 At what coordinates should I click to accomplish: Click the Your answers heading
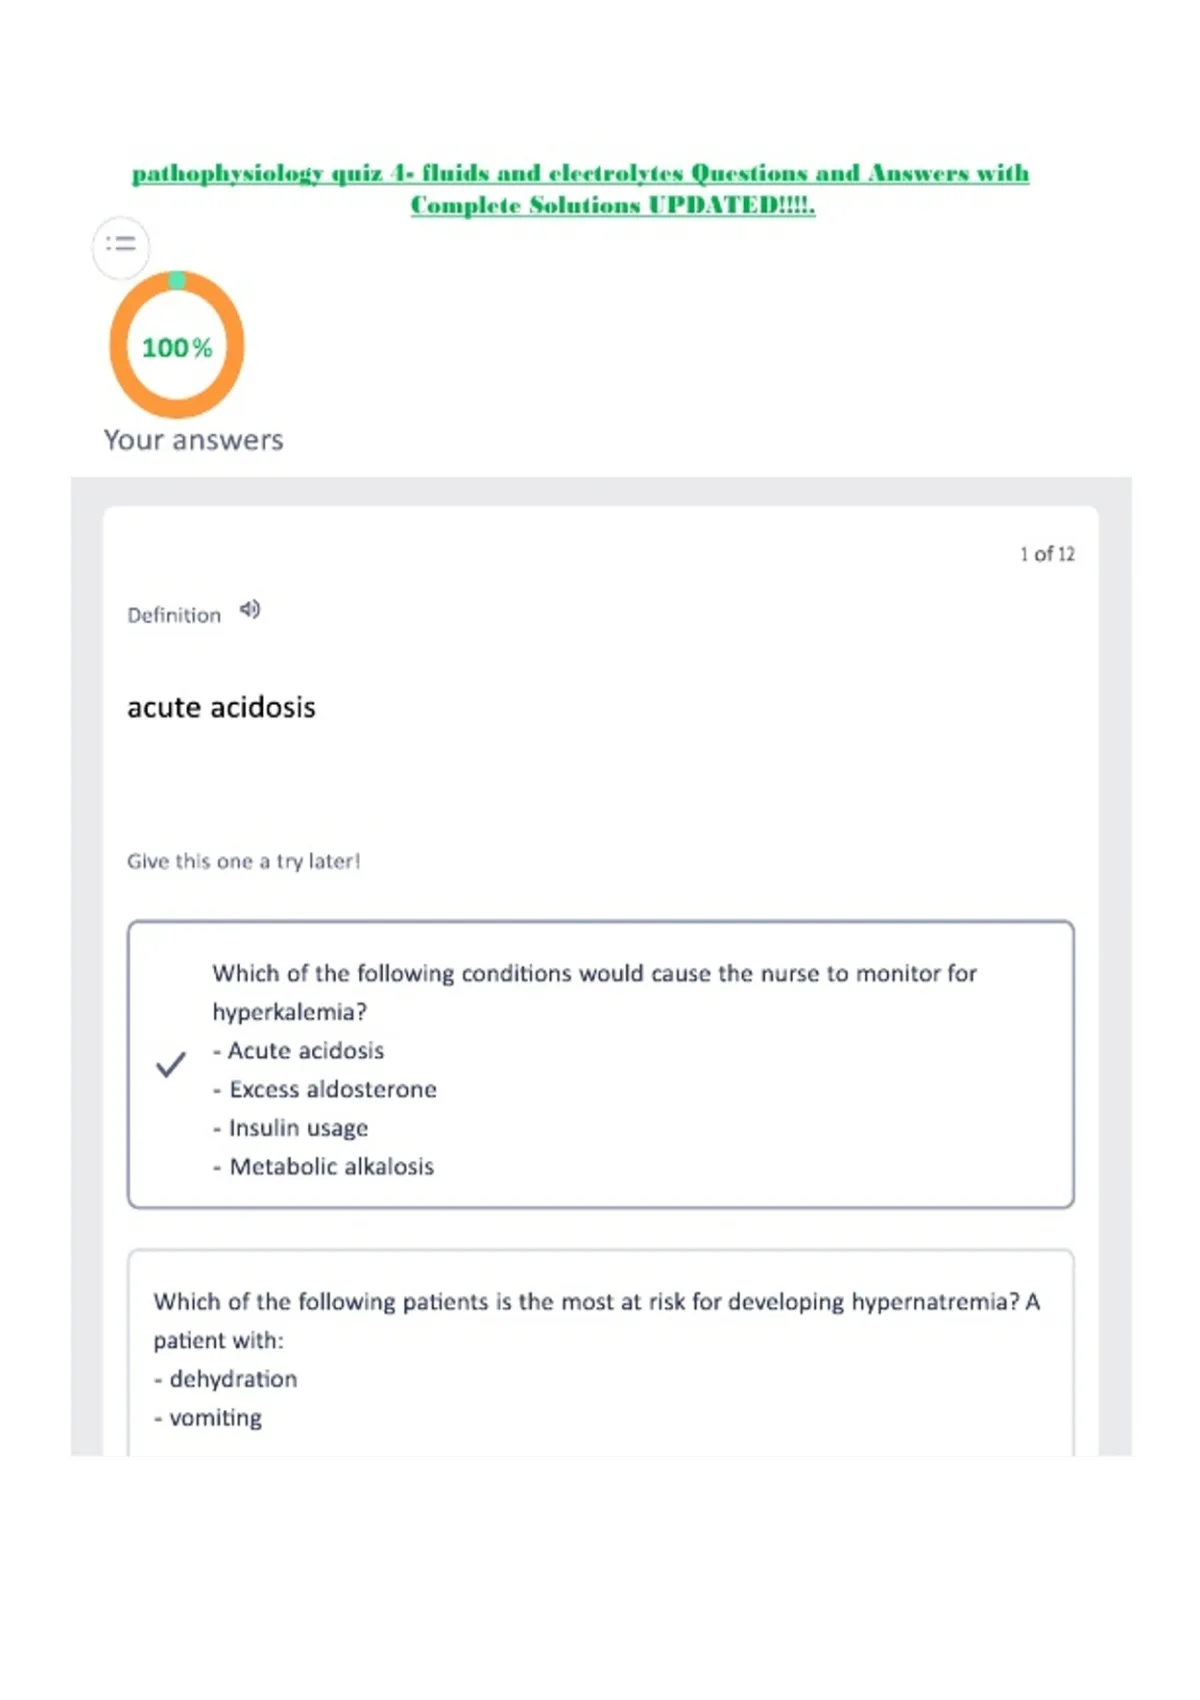pos(194,440)
